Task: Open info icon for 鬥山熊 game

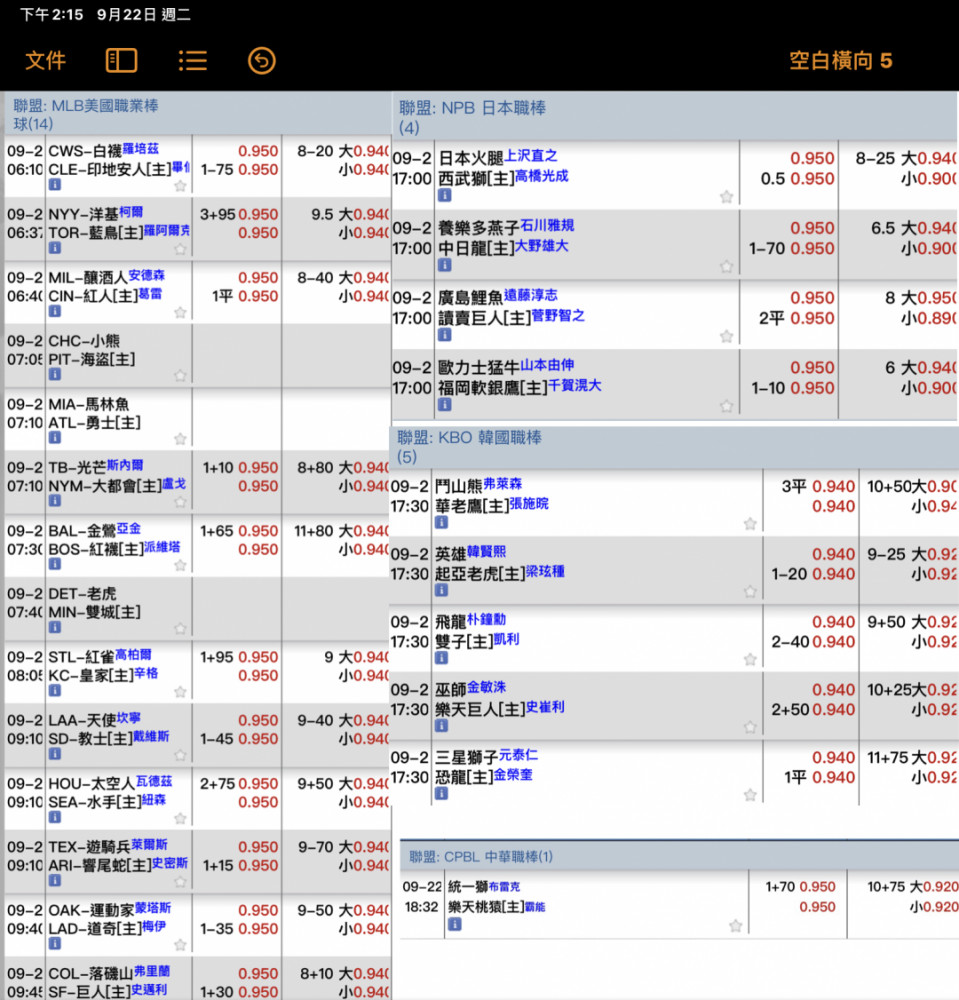Action: (x=441, y=522)
